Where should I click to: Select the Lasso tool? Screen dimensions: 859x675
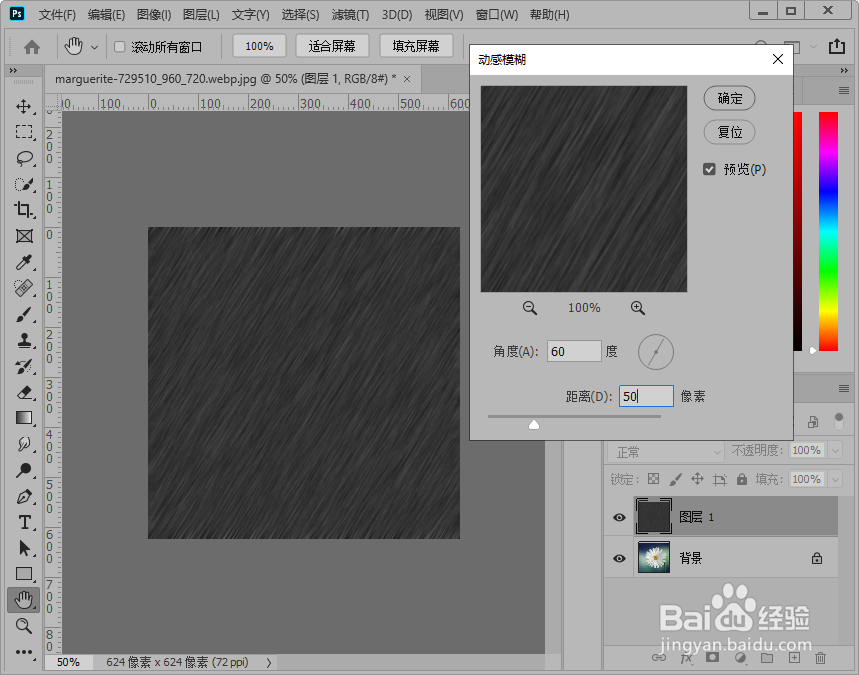click(23, 158)
